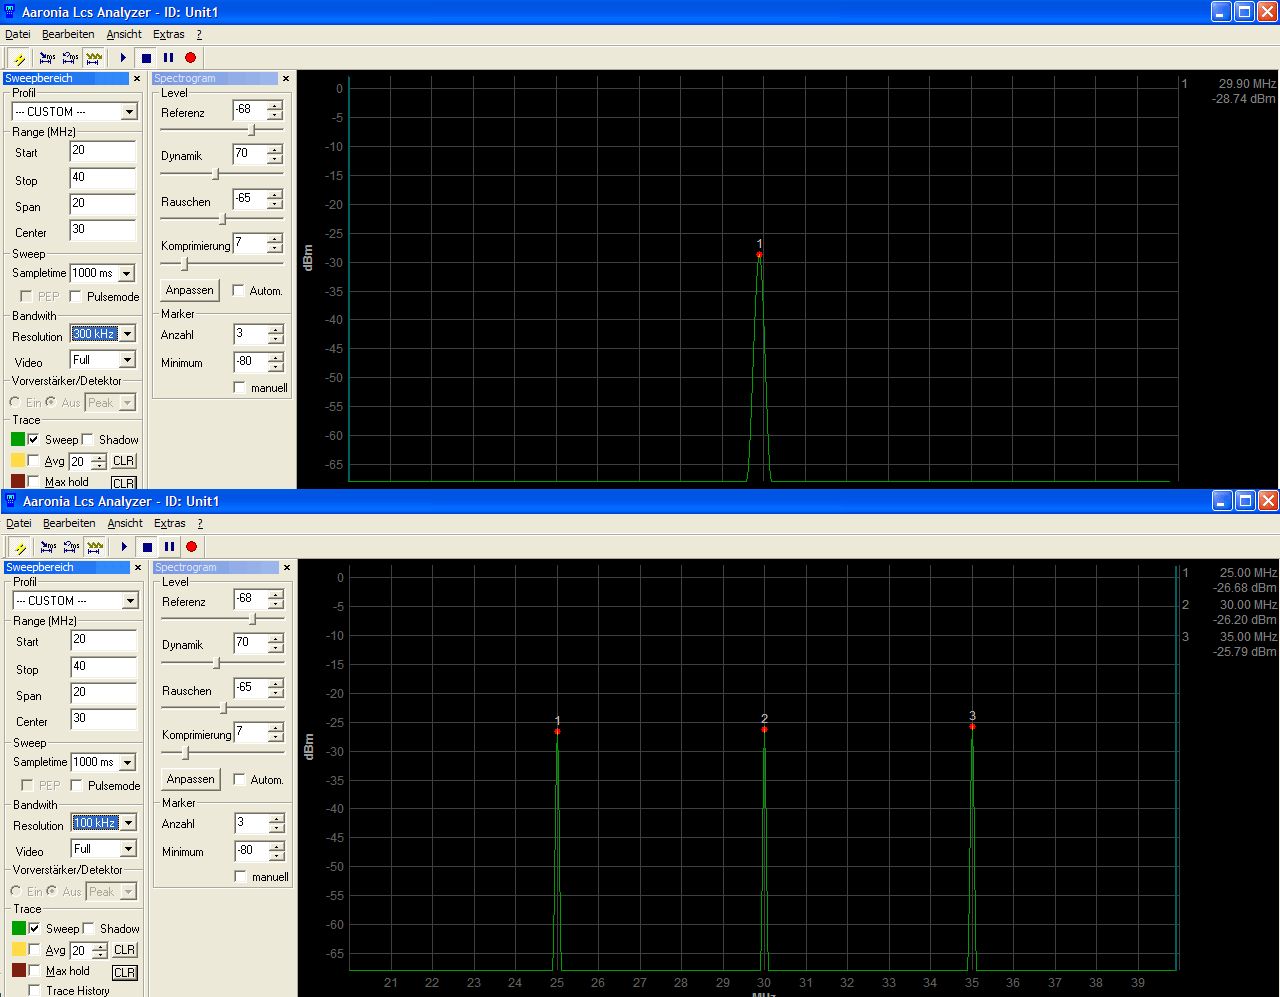
Task: Click the stop square icon in the lower window
Action: tap(147, 547)
